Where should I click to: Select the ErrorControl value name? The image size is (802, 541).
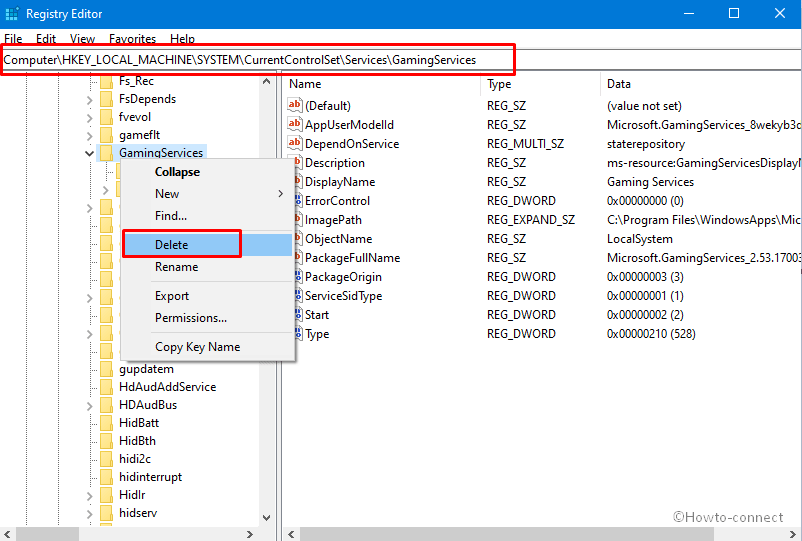(x=337, y=201)
